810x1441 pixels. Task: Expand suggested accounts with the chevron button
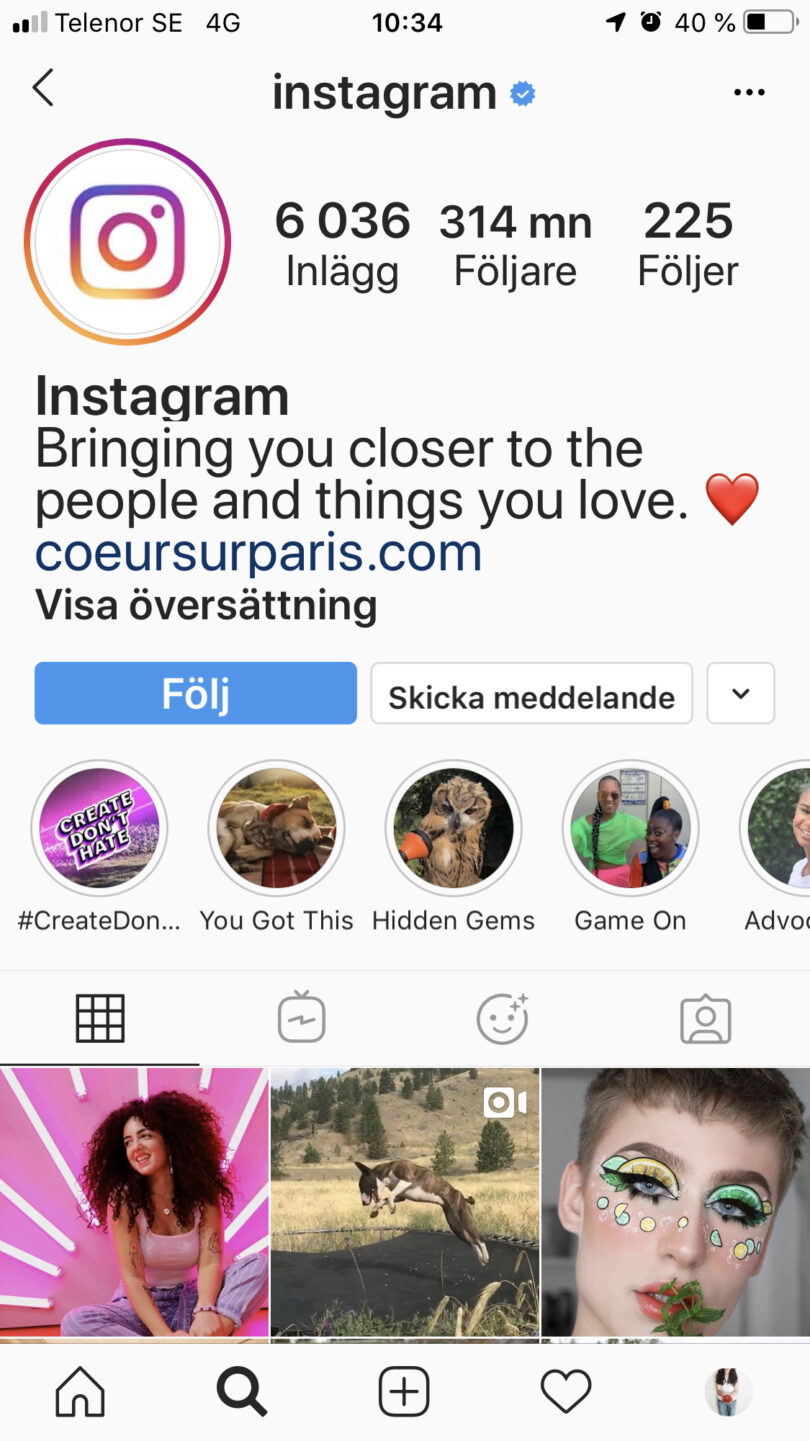pos(741,693)
